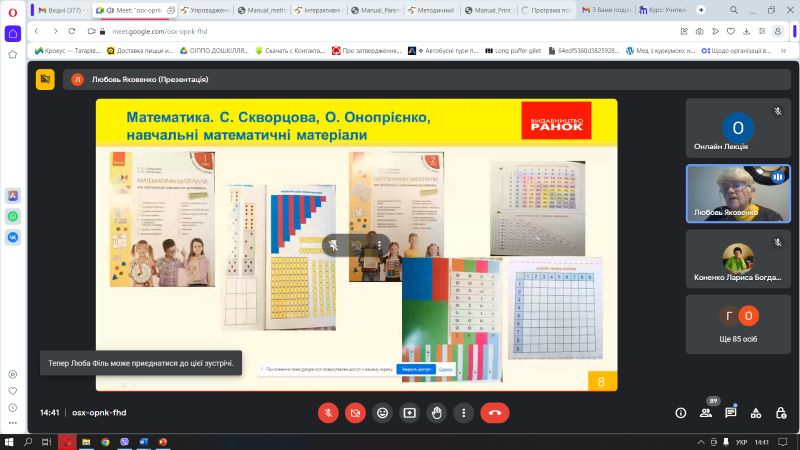Switch to Інтерактивні tab
The width and height of the screenshot is (800, 450).
coord(318,10)
